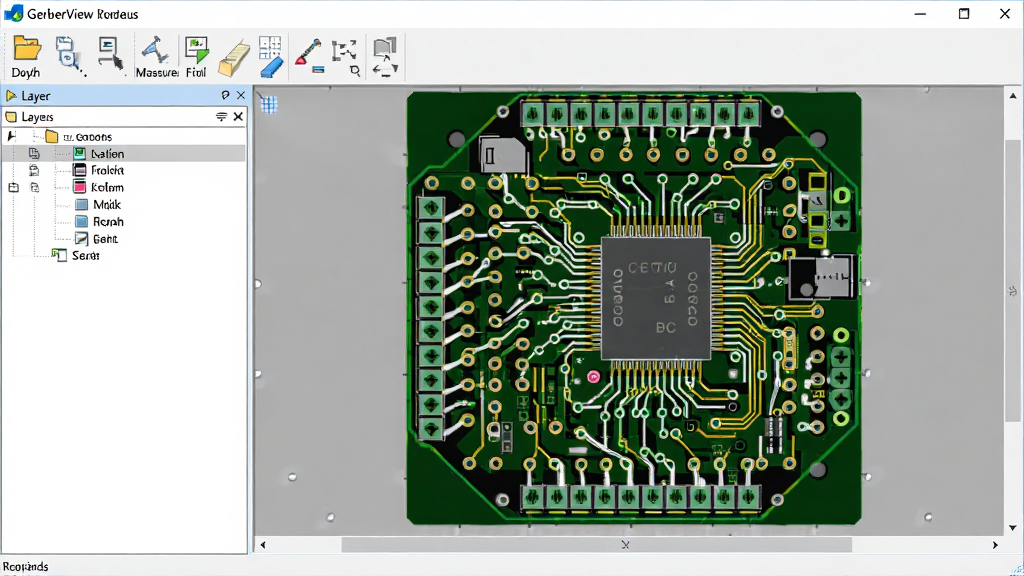Image resolution: width=1024 pixels, height=576 pixels.
Task: Click the status bar text
Action: [x=25, y=566]
